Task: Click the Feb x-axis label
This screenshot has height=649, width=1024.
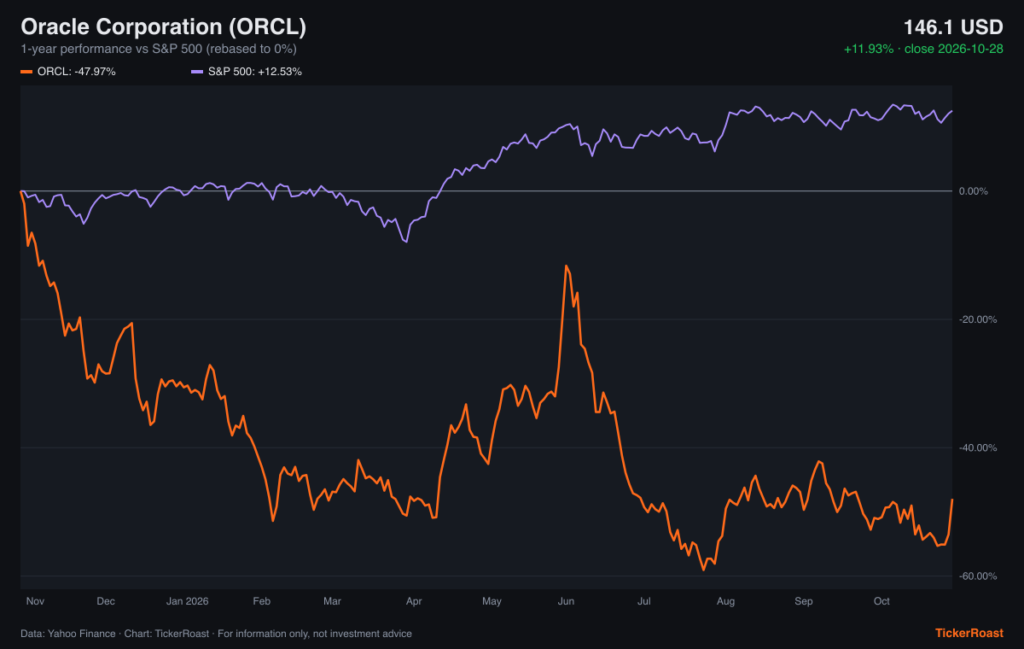Action: 261,601
